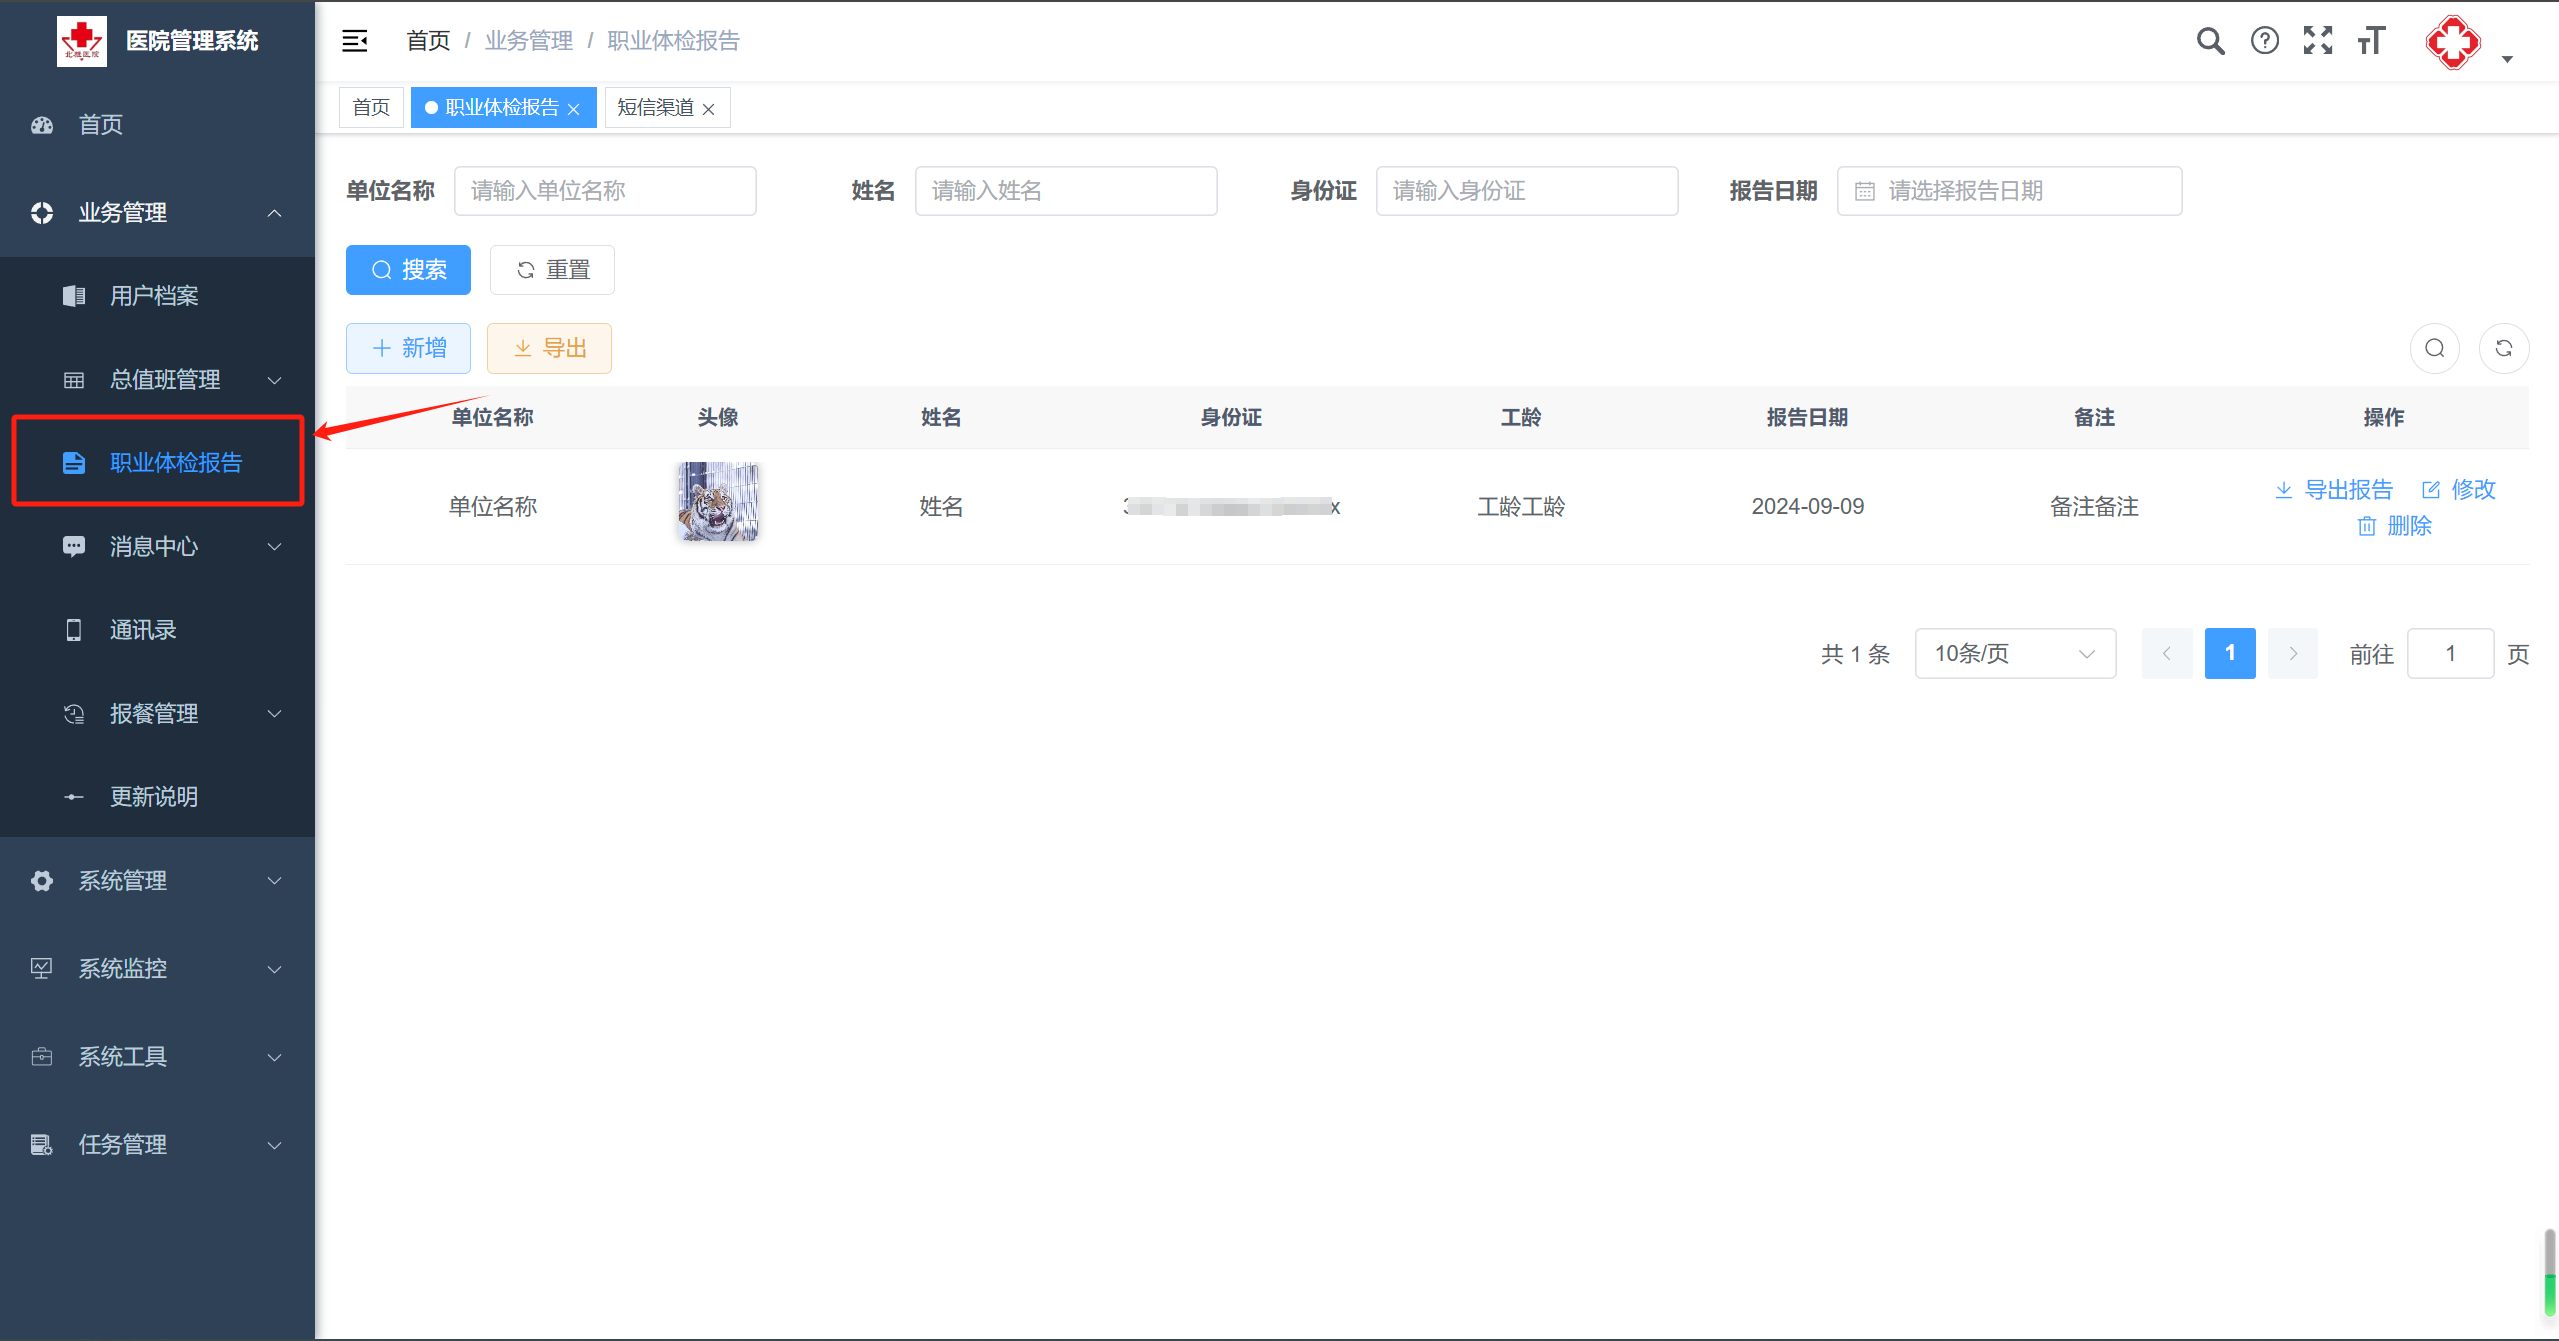Viewport: 2559px width, 1341px height.
Task: Switch to the 首页 tab
Action: (x=371, y=108)
